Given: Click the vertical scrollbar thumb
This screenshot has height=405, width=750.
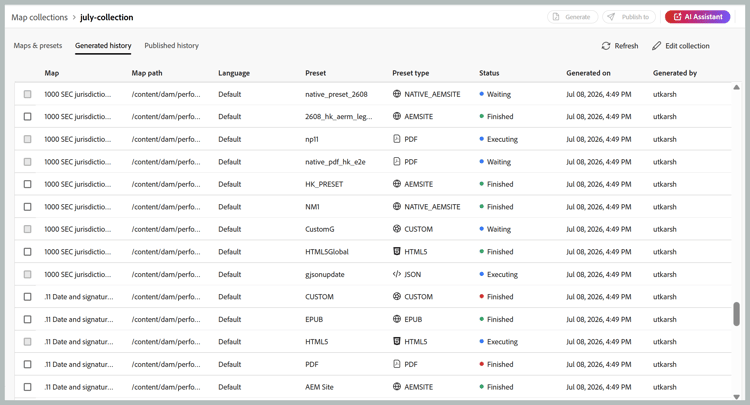Looking at the screenshot, I should coord(737,314).
